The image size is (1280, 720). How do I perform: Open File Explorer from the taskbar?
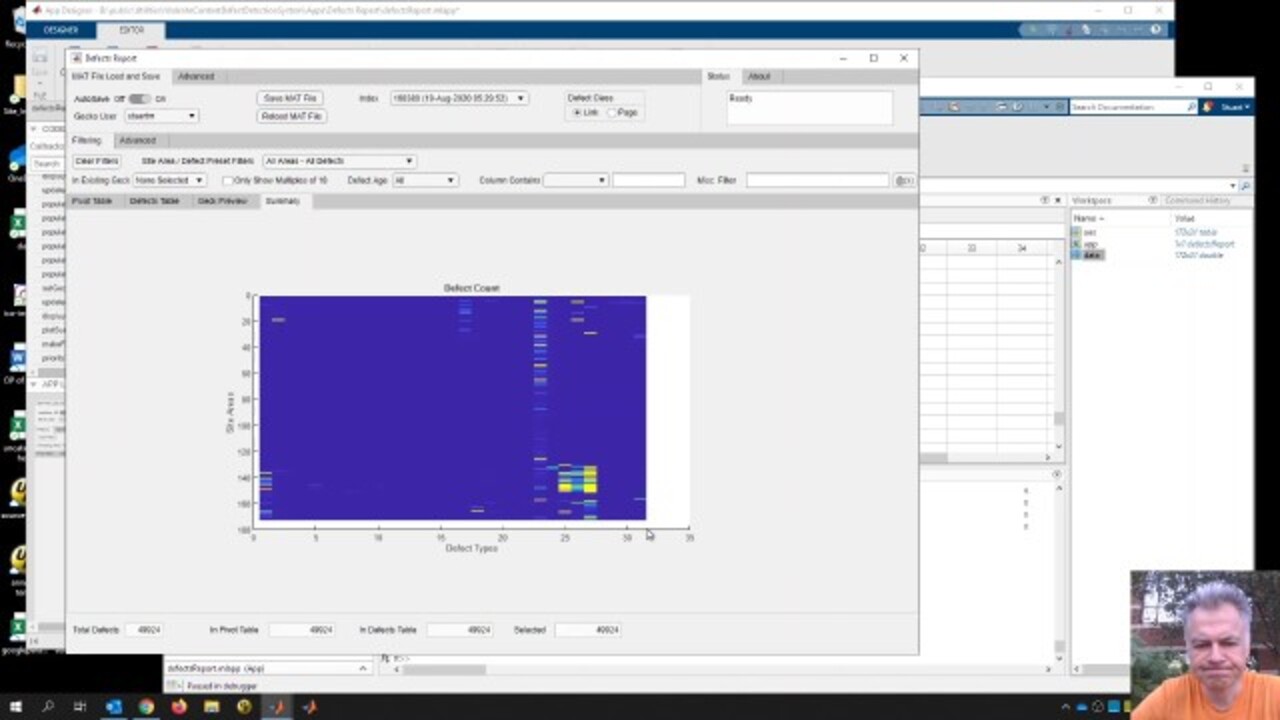pos(211,707)
